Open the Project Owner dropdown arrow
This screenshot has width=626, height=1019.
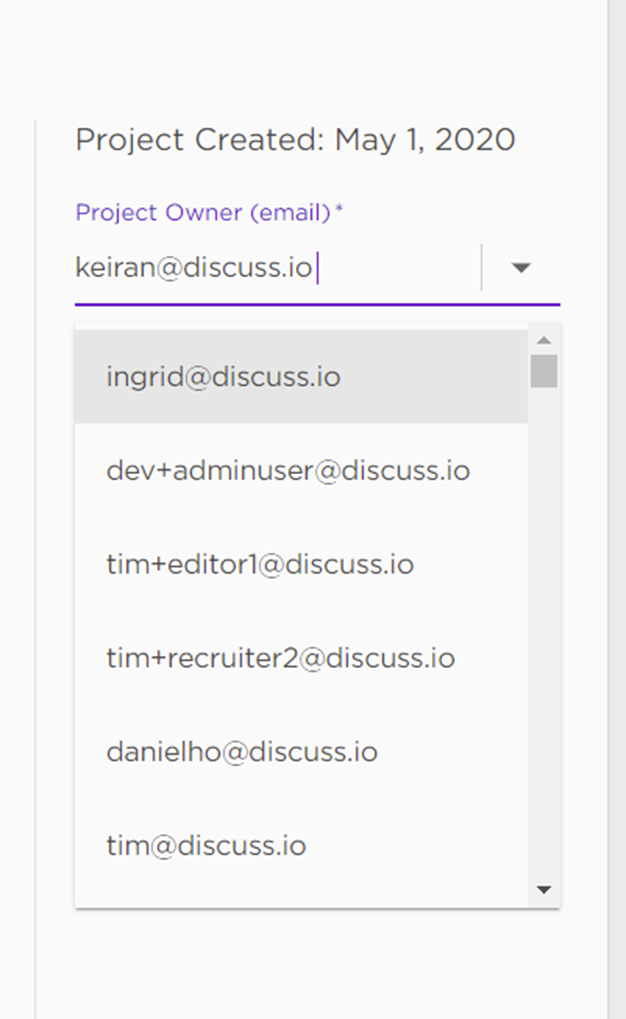click(521, 267)
